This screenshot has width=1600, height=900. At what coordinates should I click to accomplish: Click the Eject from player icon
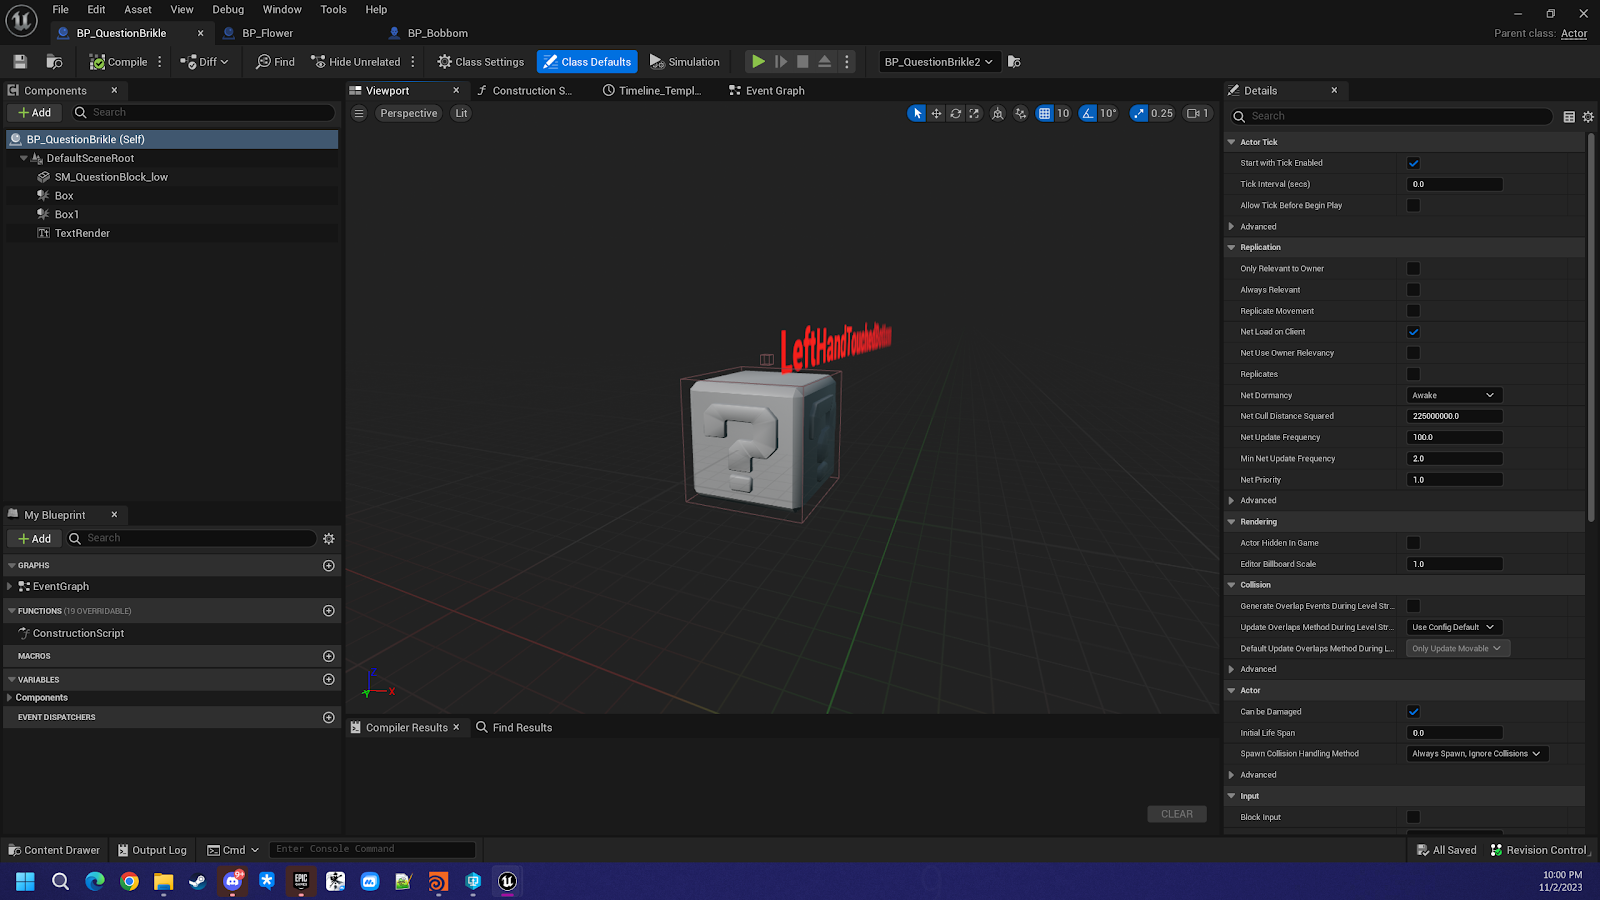pyautogui.click(x=825, y=62)
